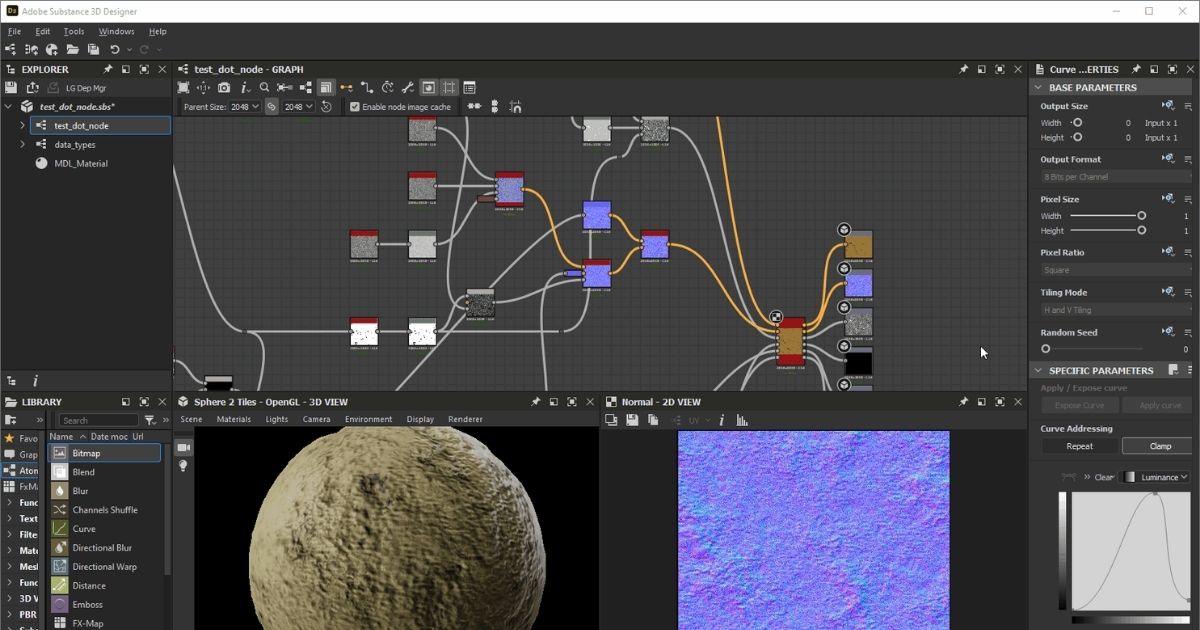Reset parent size with the clock-arrow icon

coord(326,107)
